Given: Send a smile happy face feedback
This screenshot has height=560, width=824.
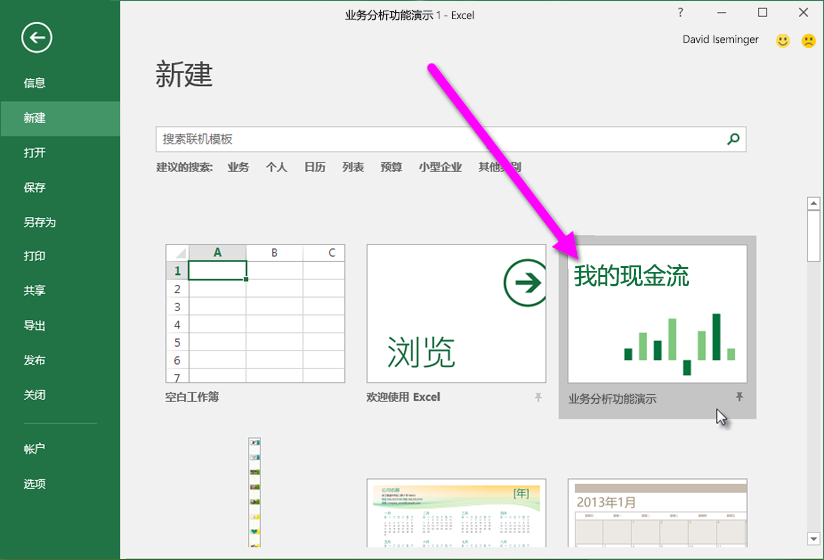Looking at the screenshot, I should pos(782,40).
